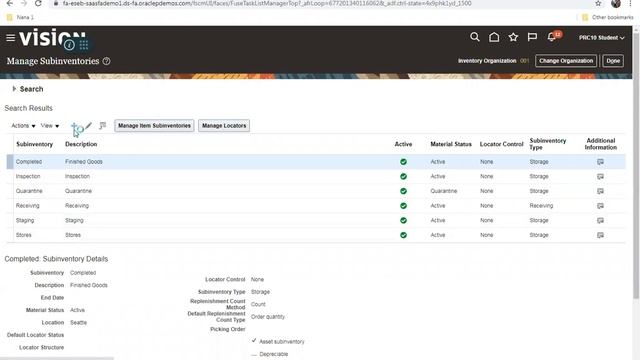640x360 pixels.
Task: Click the Material Status column header
Action: (451, 144)
